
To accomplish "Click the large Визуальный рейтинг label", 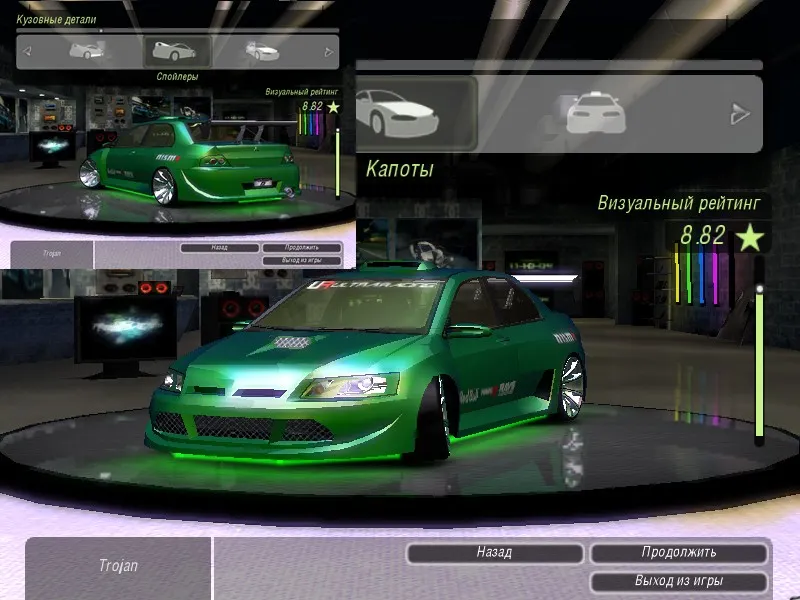I will [679, 203].
